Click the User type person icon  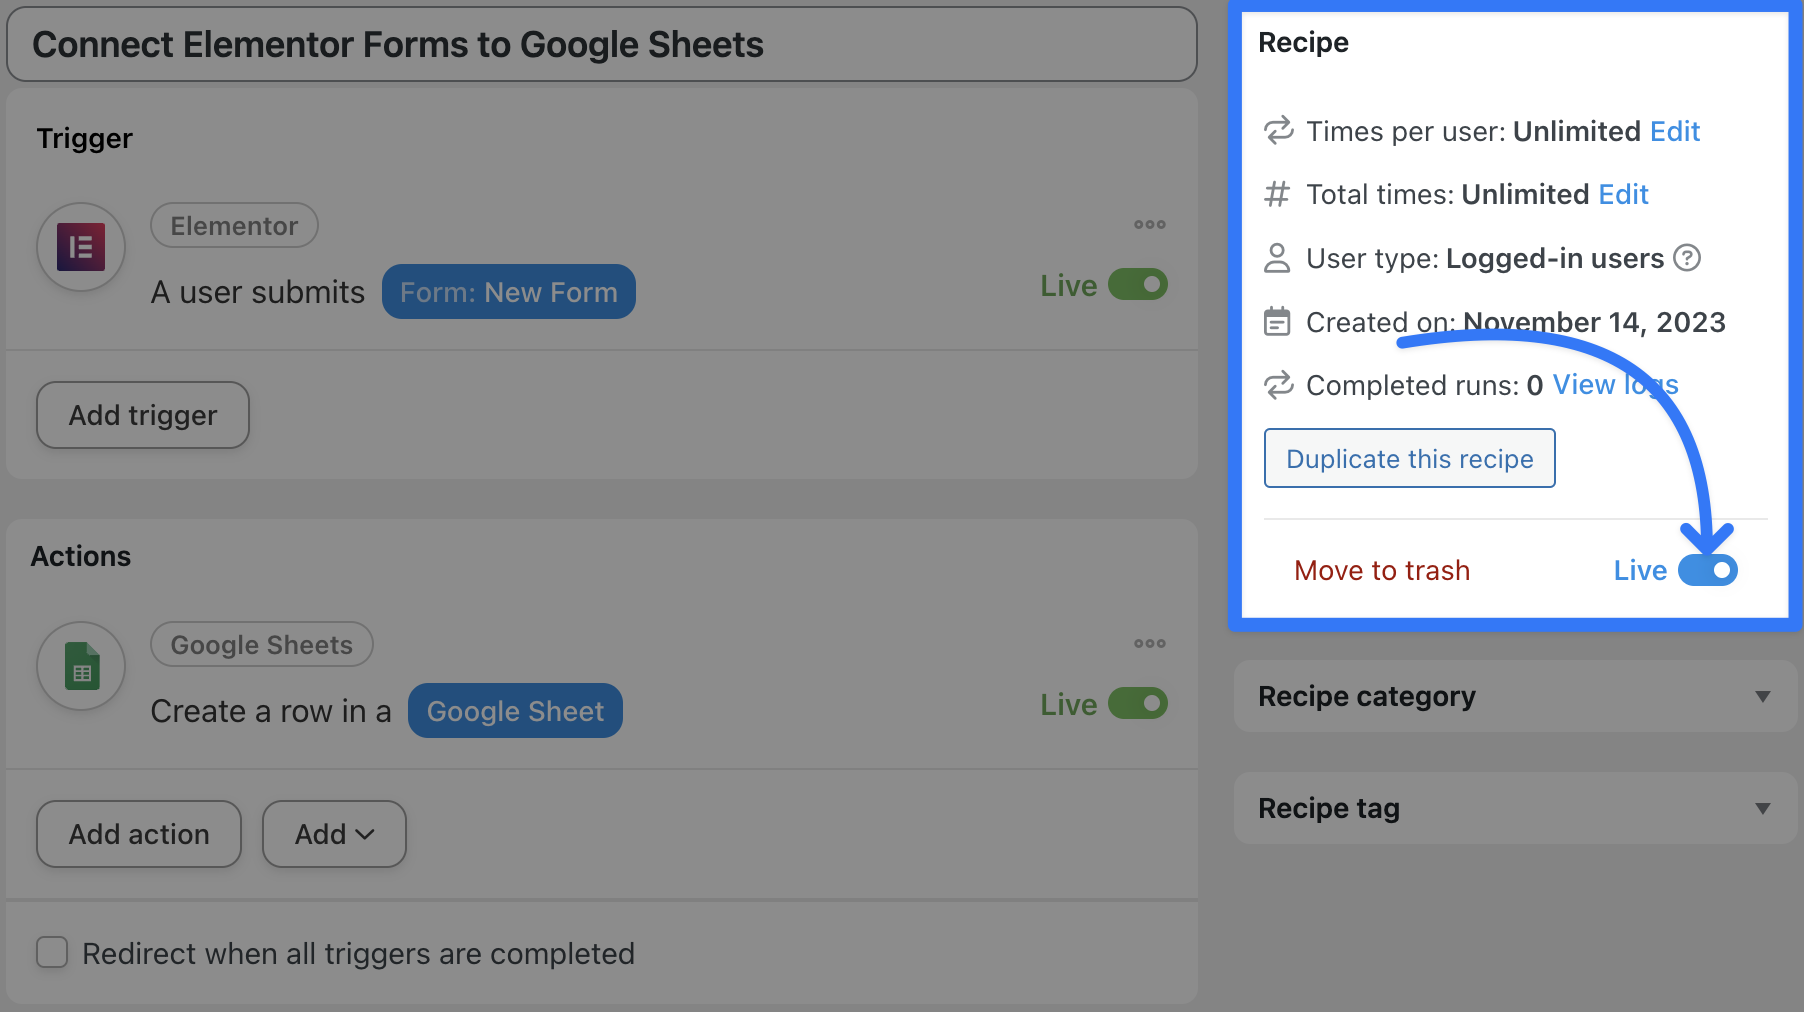coord(1277,258)
